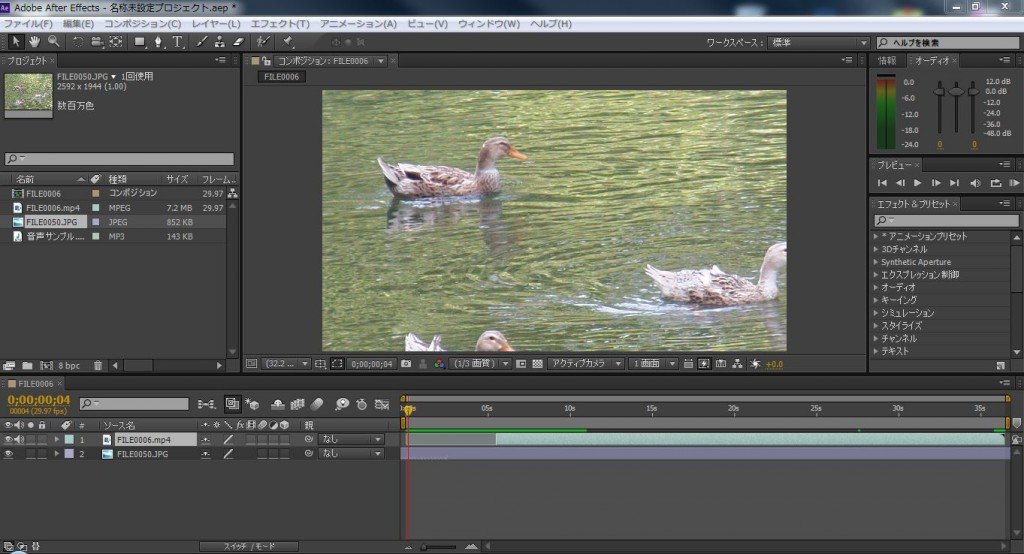Select the Rectangle shape tool
The image size is (1024, 554).
tap(139, 42)
